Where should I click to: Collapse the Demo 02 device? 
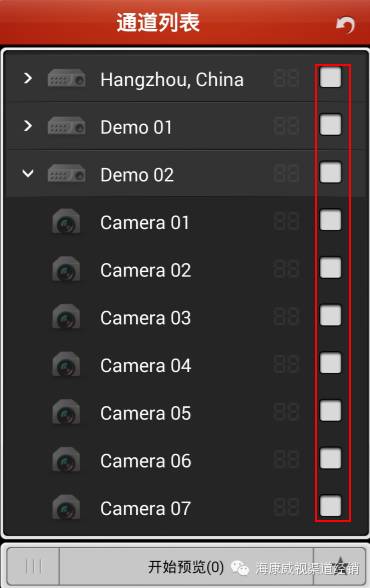point(28,173)
